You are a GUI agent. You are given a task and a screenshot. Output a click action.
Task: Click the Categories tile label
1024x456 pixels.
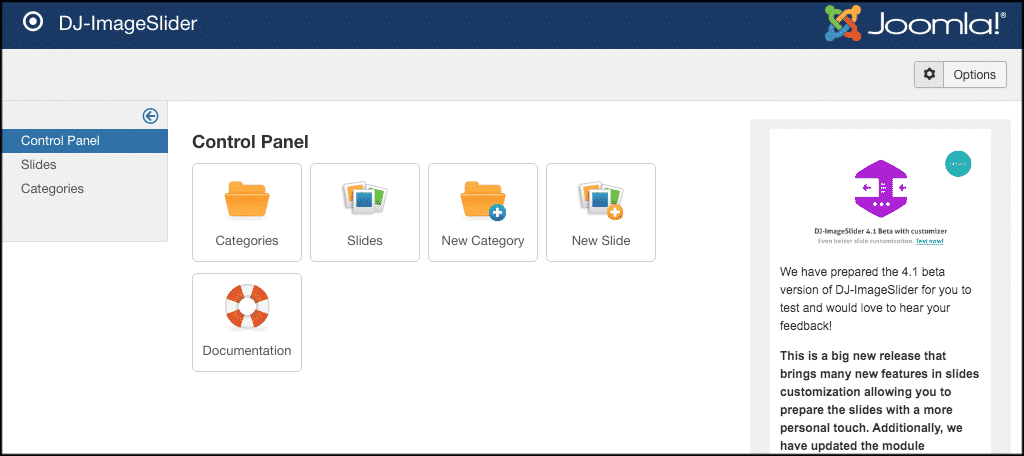pyautogui.click(x=247, y=240)
